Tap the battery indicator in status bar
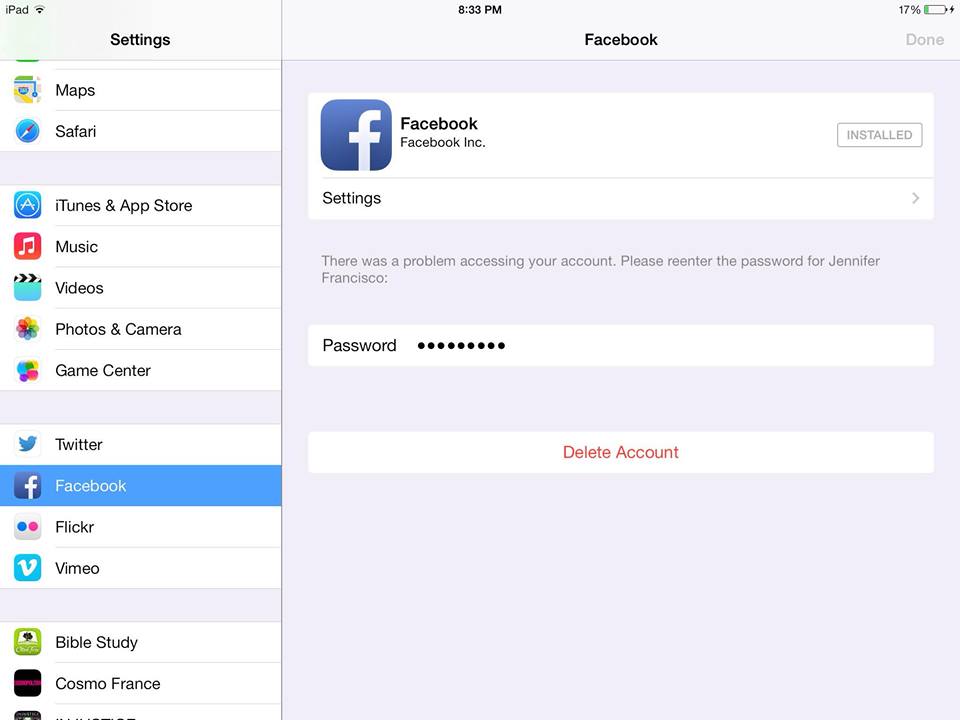Viewport: 960px width, 720px height. tap(939, 10)
